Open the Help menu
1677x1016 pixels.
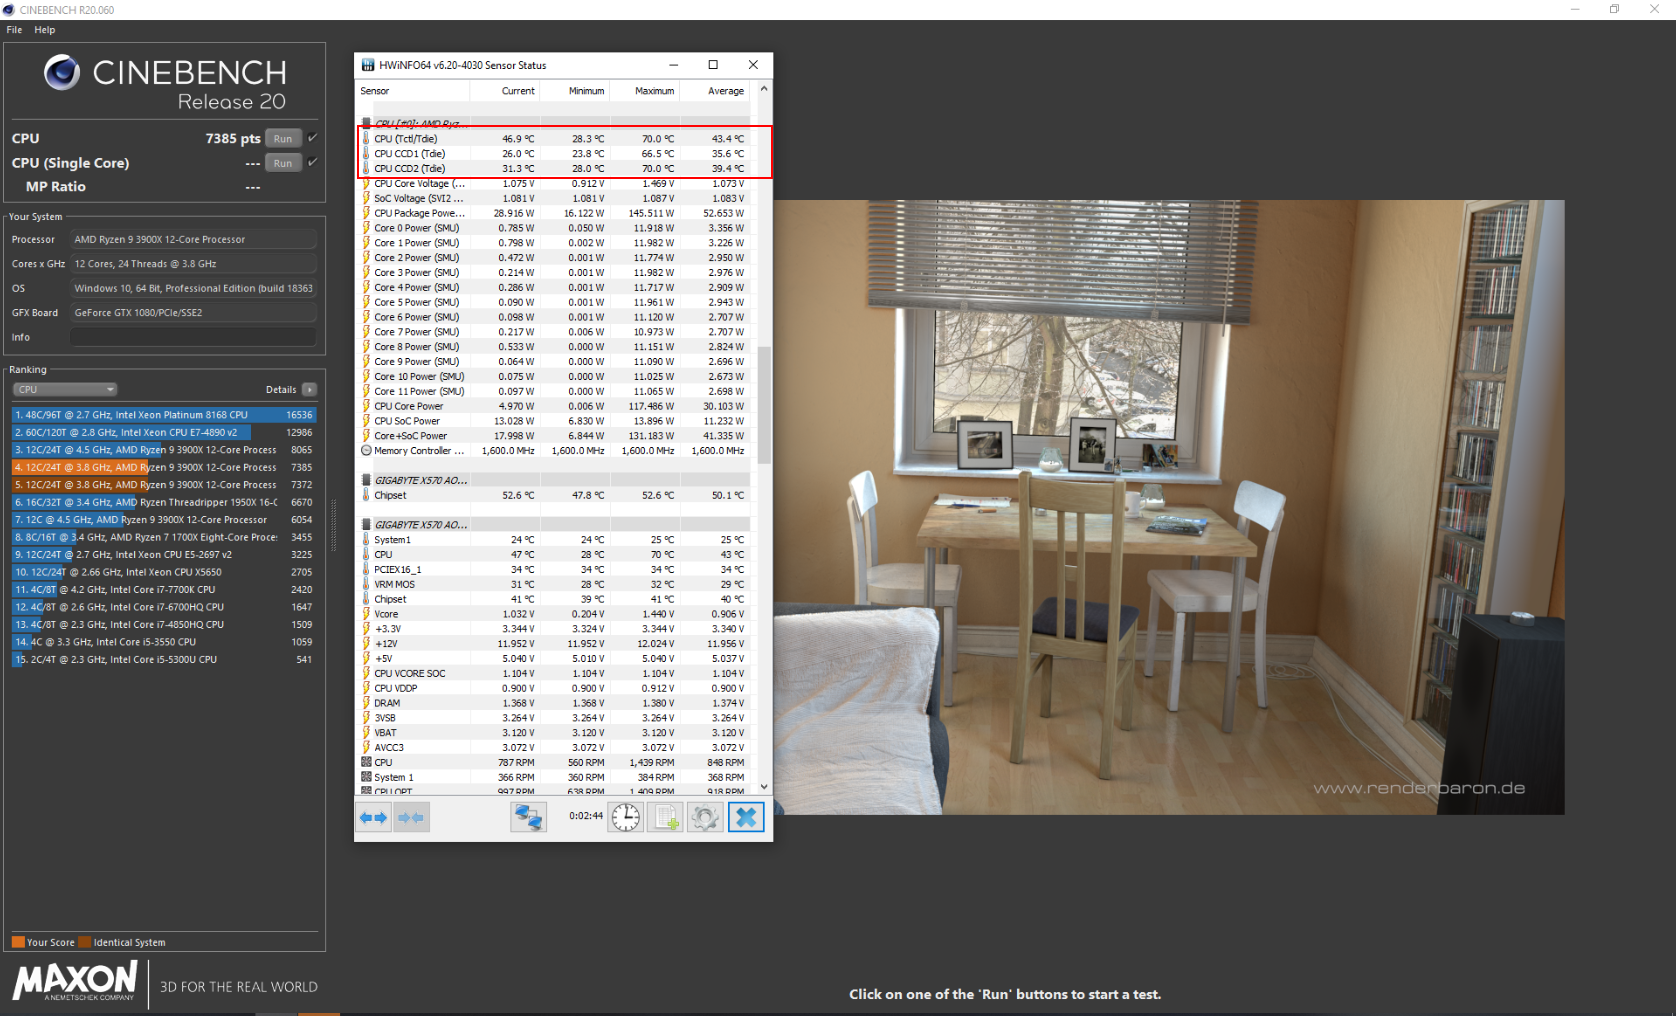coord(45,30)
